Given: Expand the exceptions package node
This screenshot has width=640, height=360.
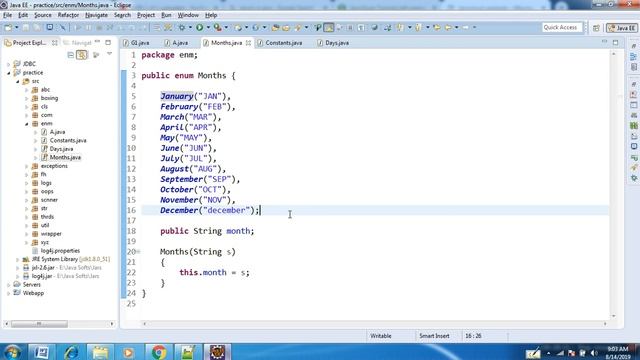Looking at the screenshot, I should (27, 166).
